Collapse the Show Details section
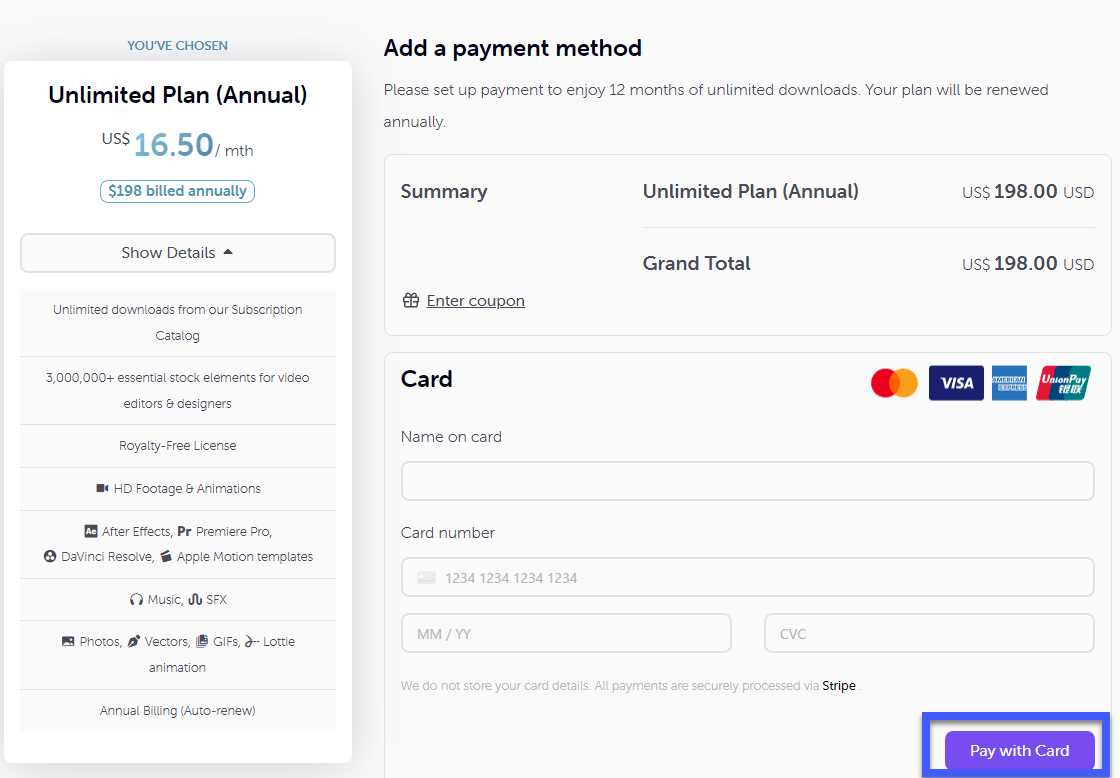1120x778 pixels. (x=178, y=253)
